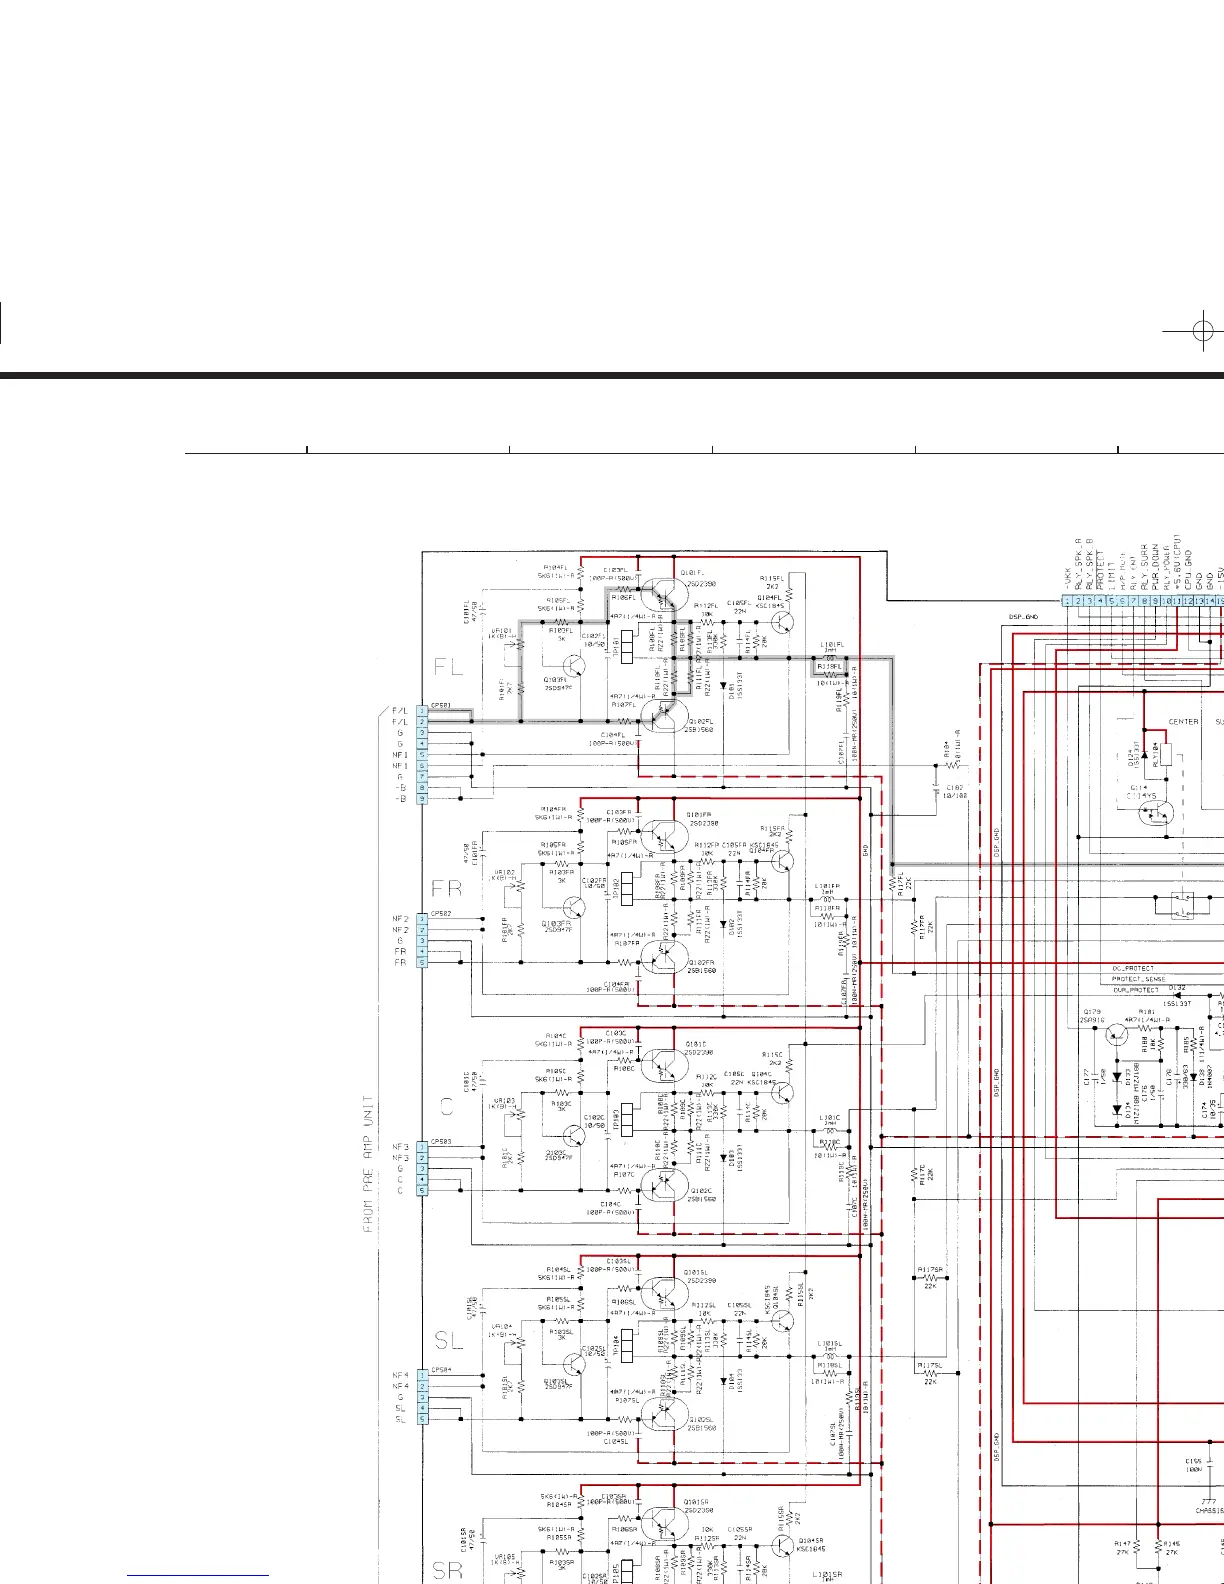Viewport: 1224px width, 1584px height.
Task: Click the 'CENTER' relay section label
Action: click(1183, 721)
